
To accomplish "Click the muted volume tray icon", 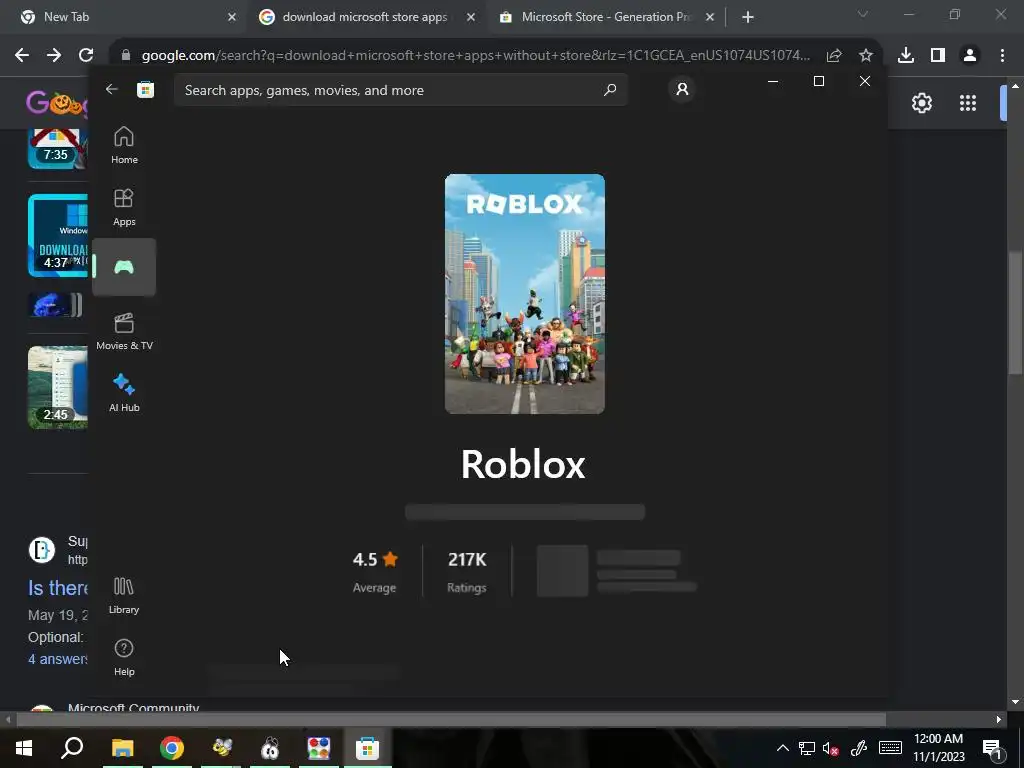I will pos(831,748).
